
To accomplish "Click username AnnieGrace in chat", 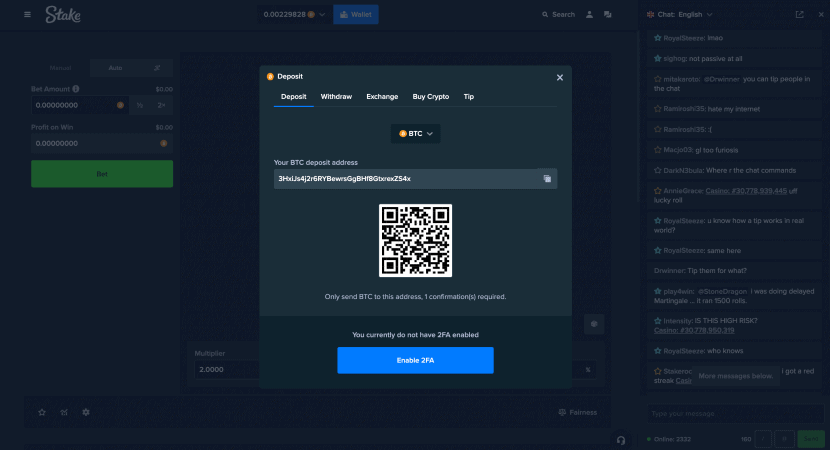I will pos(683,191).
